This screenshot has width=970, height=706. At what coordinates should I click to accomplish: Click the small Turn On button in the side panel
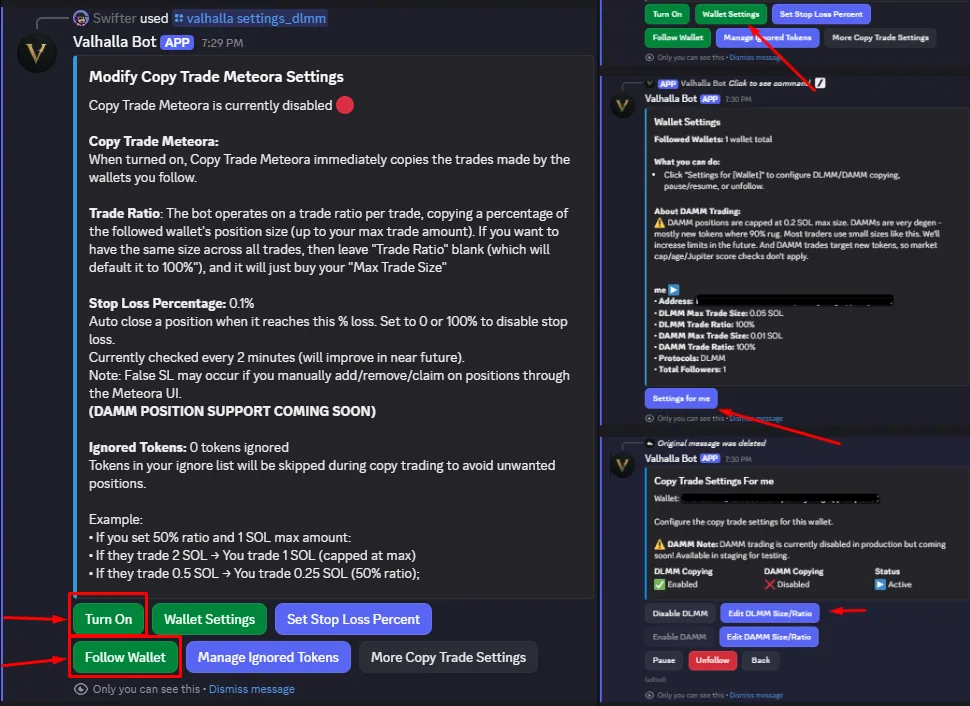click(x=667, y=14)
